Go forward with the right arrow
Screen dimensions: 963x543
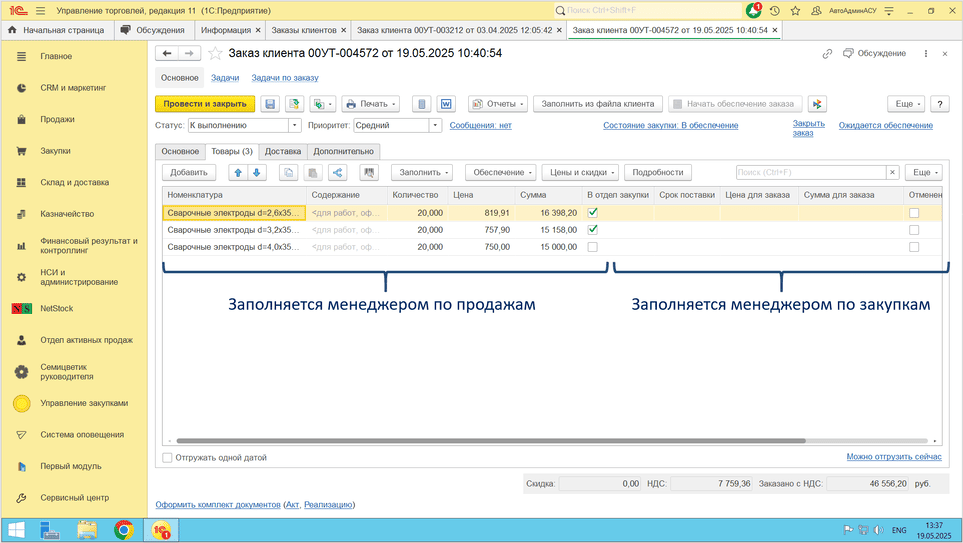click(189, 53)
